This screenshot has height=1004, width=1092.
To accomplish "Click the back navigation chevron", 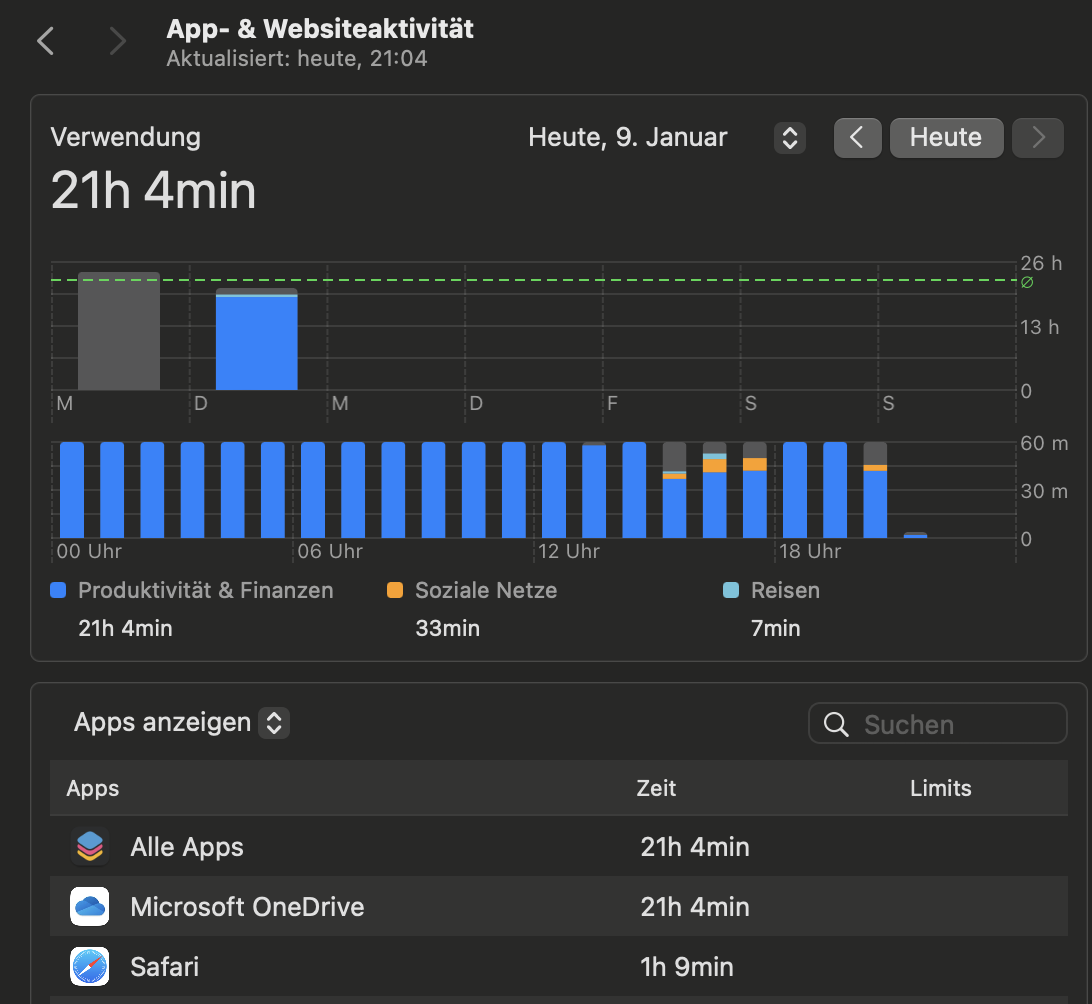I will click(x=45, y=41).
